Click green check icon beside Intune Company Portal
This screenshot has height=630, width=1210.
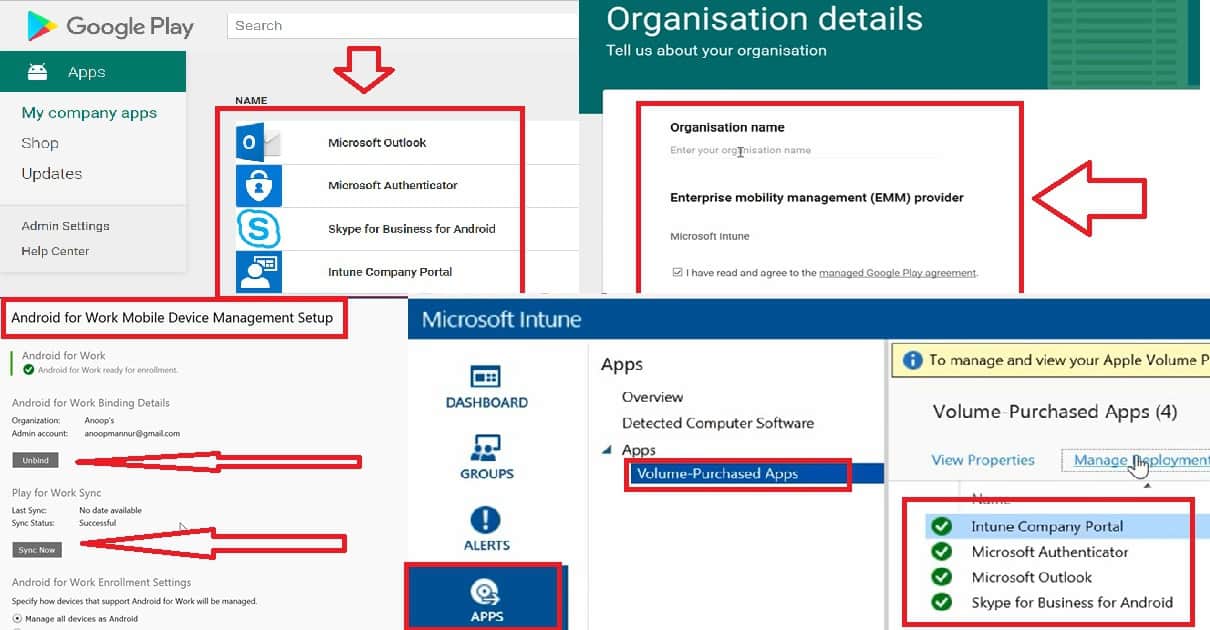941,526
